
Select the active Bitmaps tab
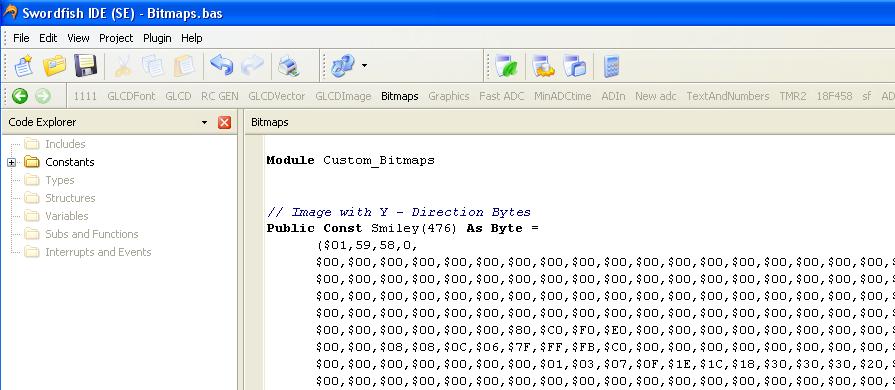point(400,97)
